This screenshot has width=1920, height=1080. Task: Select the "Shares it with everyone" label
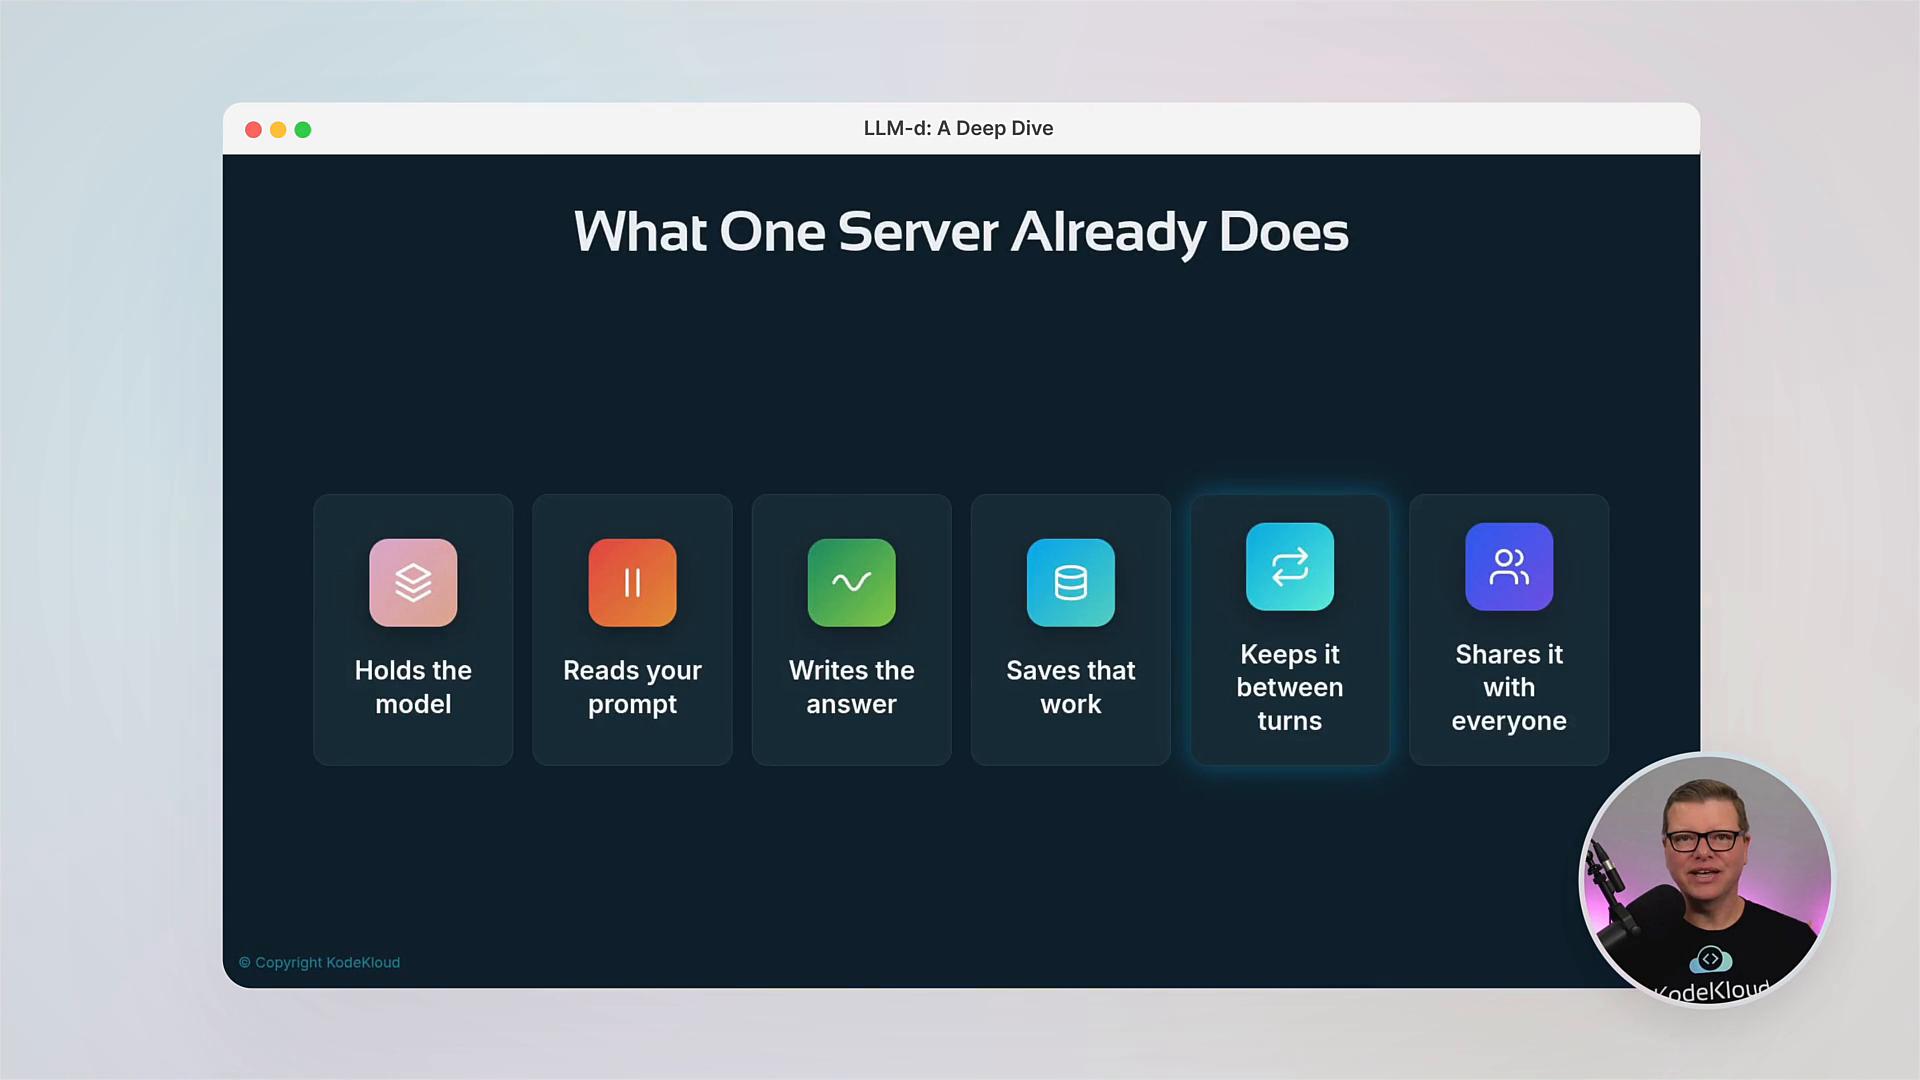pos(1509,687)
